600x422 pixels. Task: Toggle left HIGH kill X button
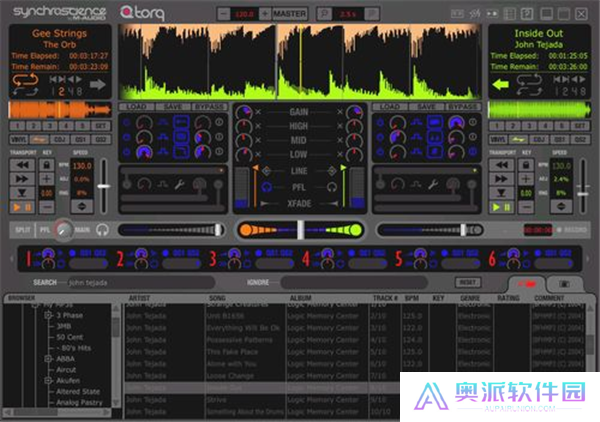coord(258,126)
